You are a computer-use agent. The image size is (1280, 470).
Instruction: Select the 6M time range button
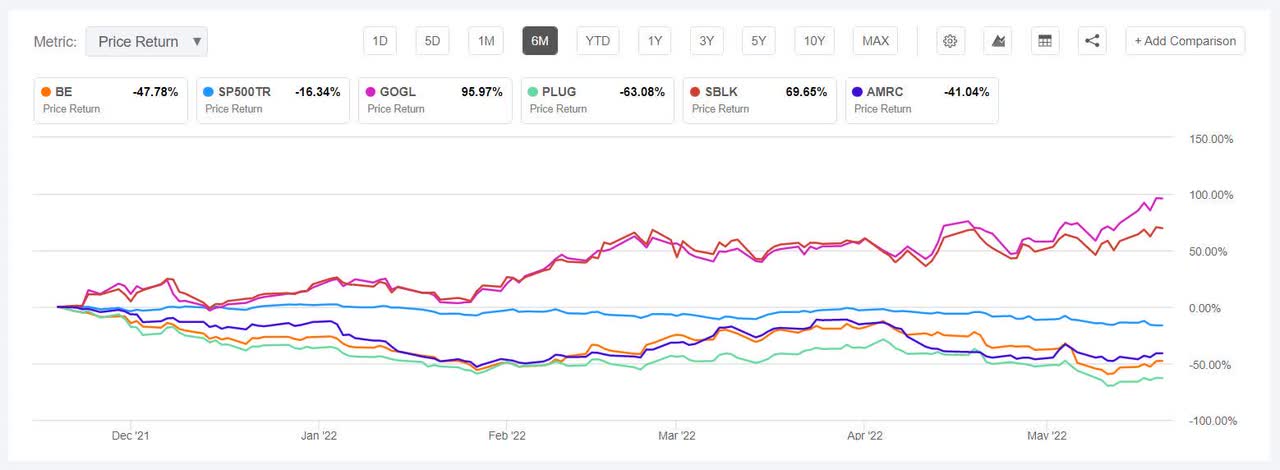539,41
